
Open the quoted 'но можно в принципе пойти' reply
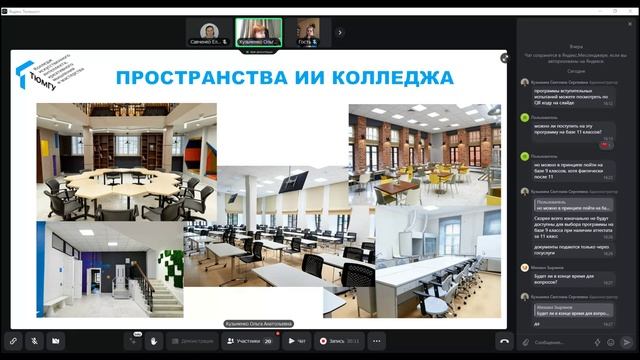point(573,205)
